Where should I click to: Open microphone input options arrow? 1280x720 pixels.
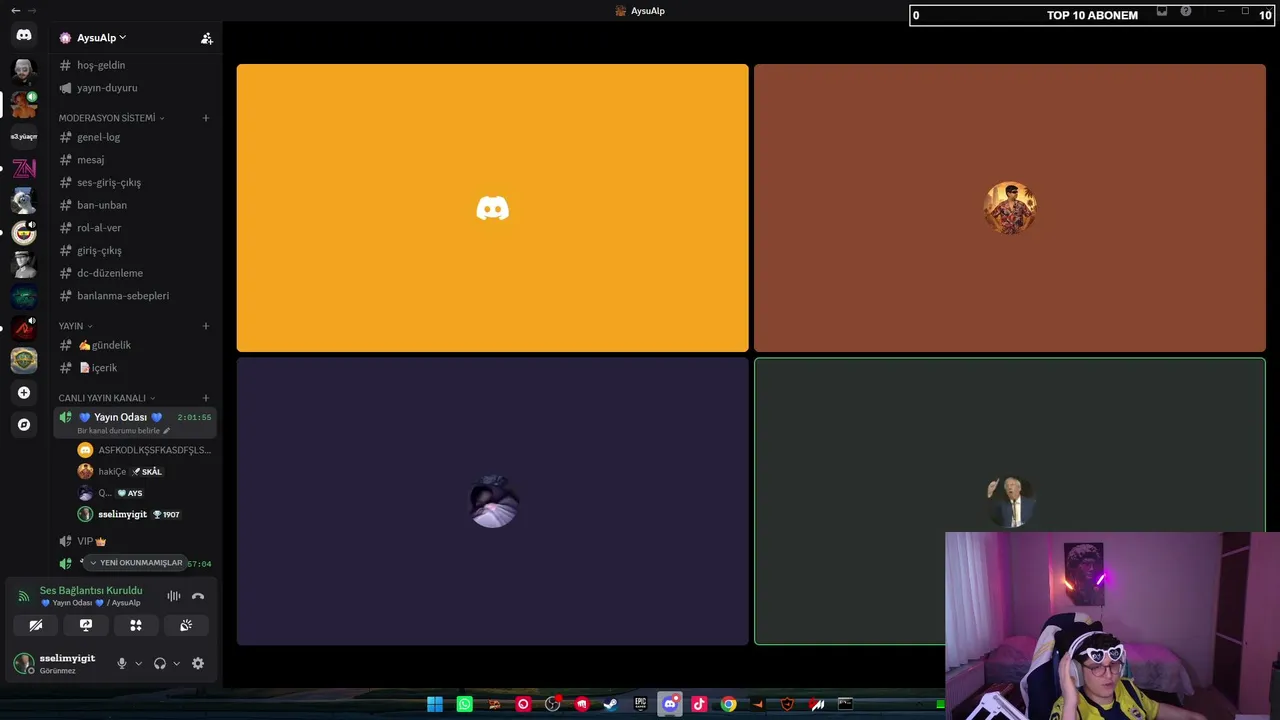(x=138, y=663)
